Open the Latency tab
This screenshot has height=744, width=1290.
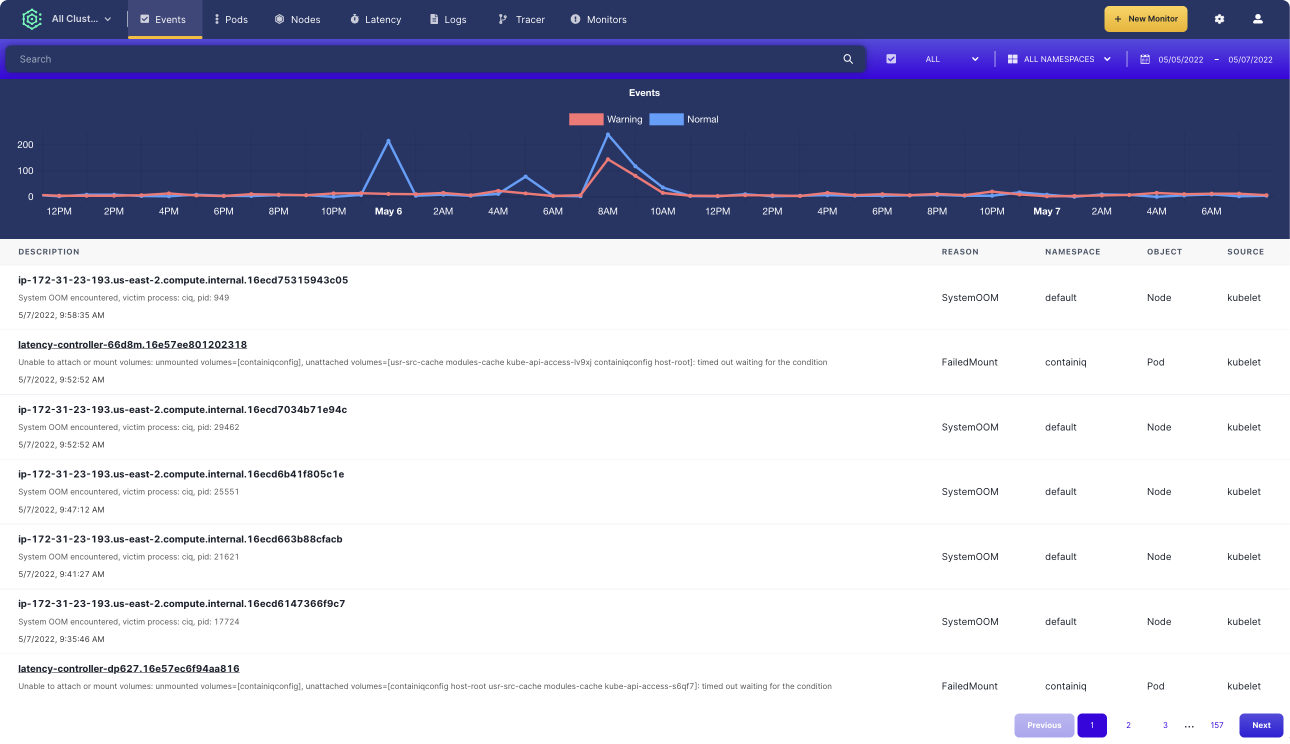pos(376,19)
